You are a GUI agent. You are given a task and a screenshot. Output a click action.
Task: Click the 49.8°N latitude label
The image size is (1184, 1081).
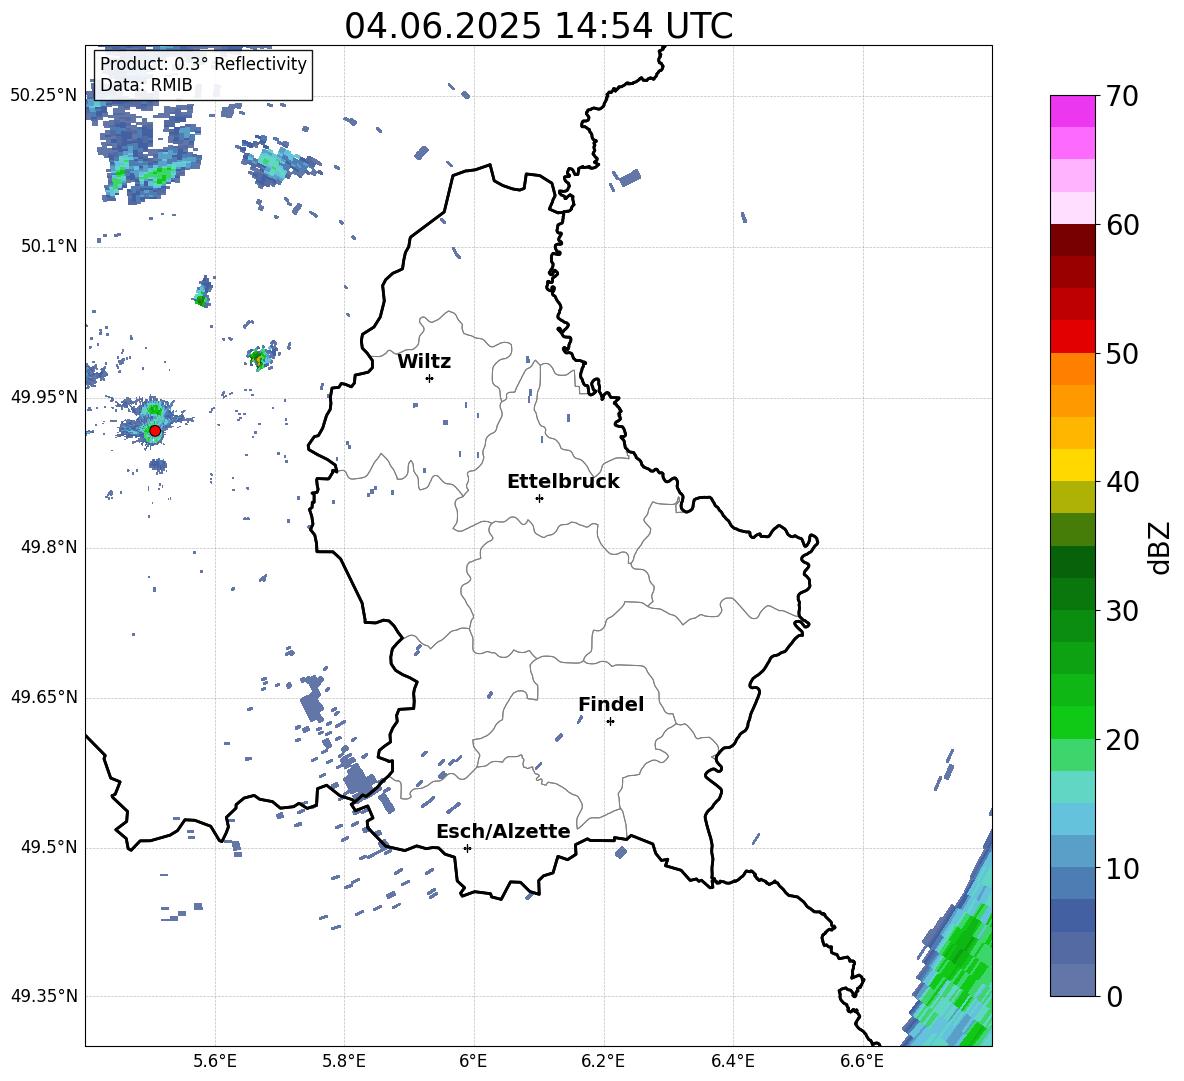pyautogui.click(x=49, y=547)
